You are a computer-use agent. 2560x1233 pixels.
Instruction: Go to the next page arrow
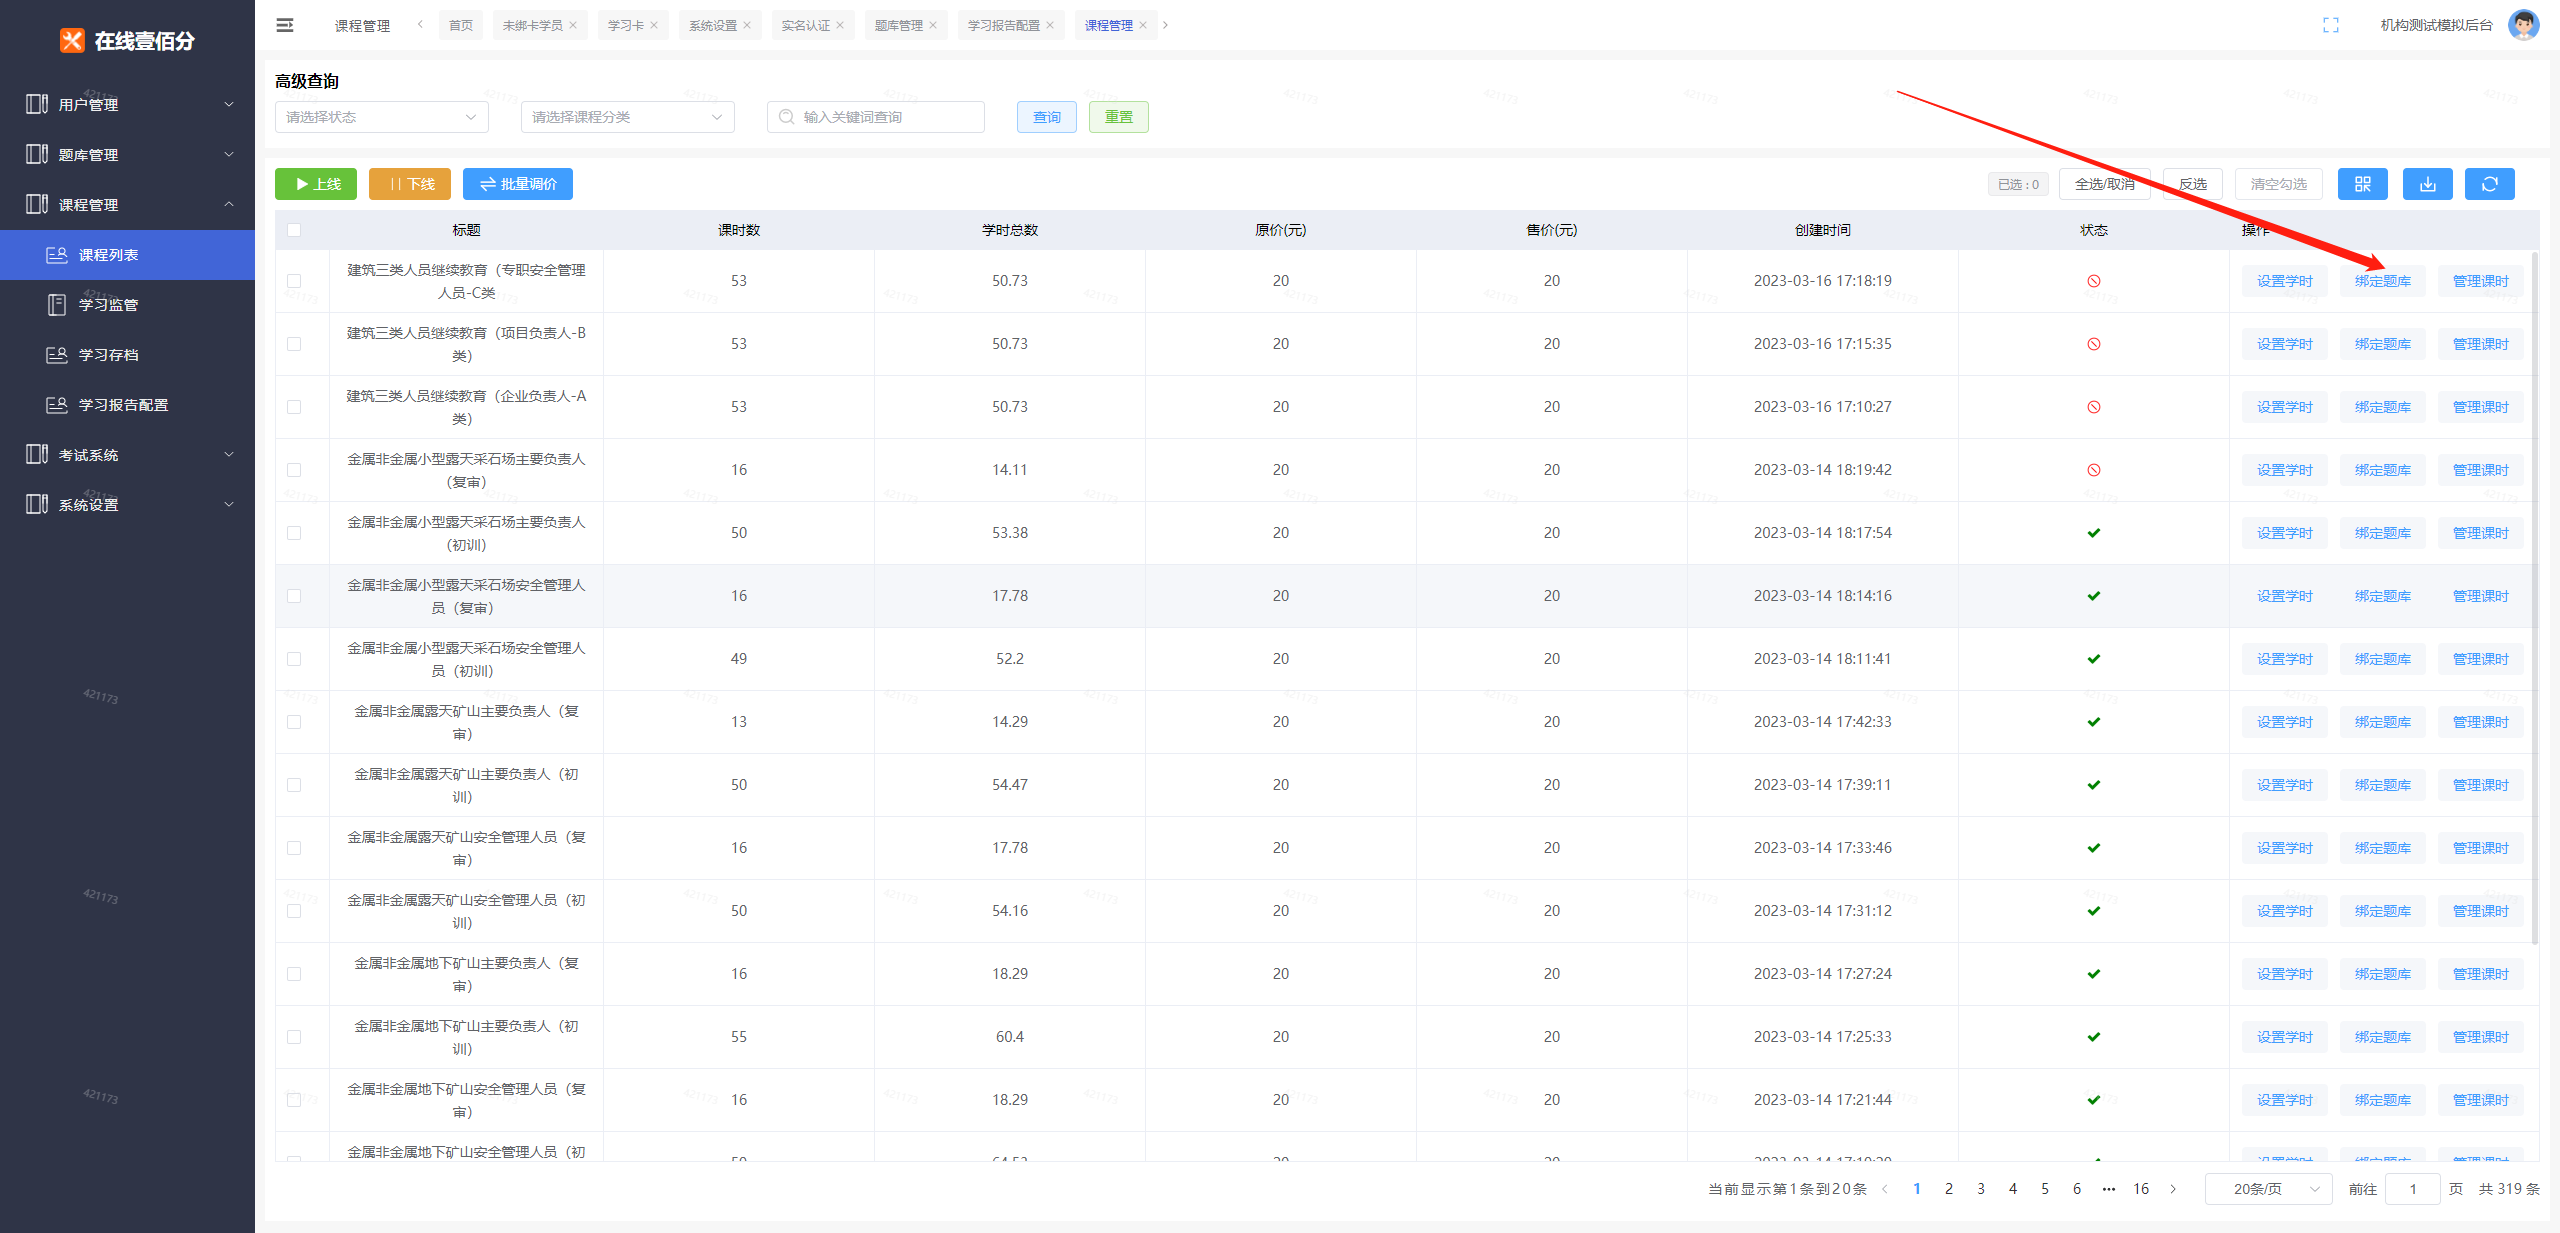tap(2173, 1189)
